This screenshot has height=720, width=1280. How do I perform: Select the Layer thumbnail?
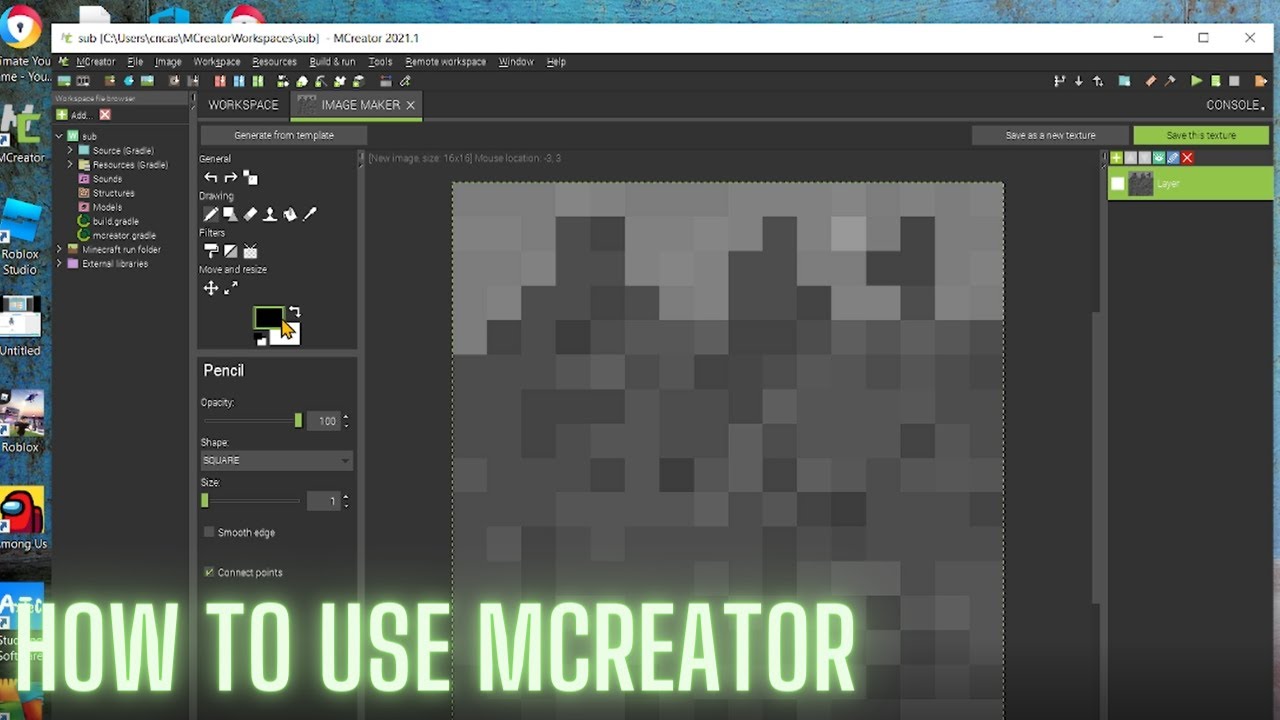tap(1141, 184)
